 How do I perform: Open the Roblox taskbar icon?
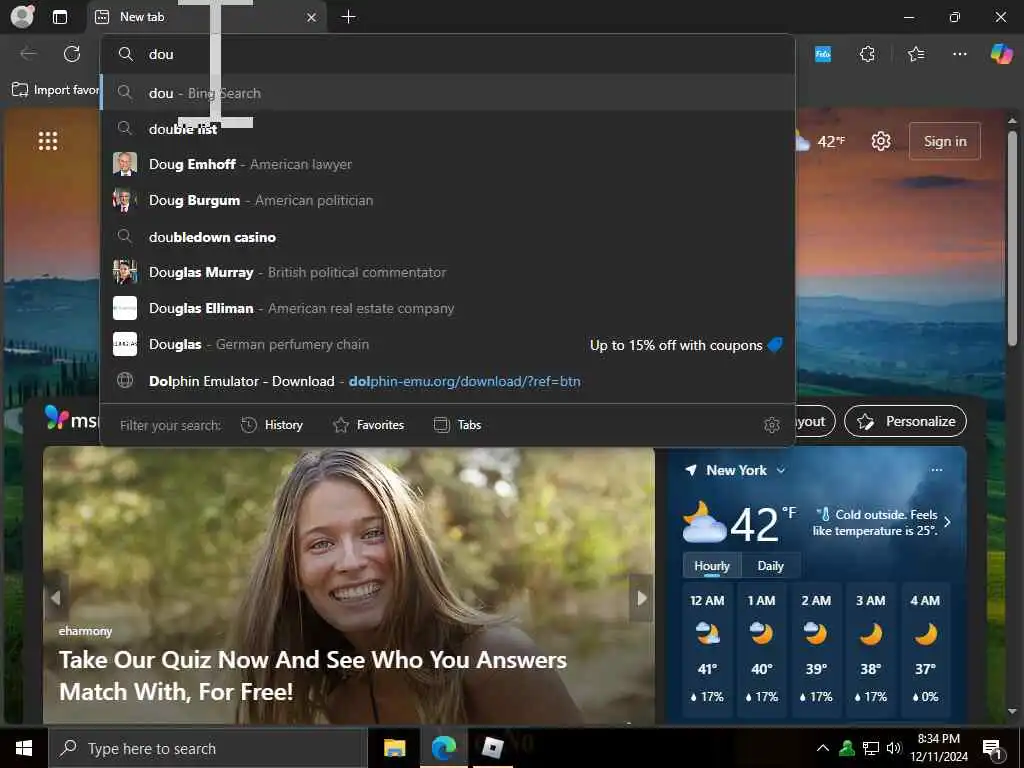[x=492, y=748]
